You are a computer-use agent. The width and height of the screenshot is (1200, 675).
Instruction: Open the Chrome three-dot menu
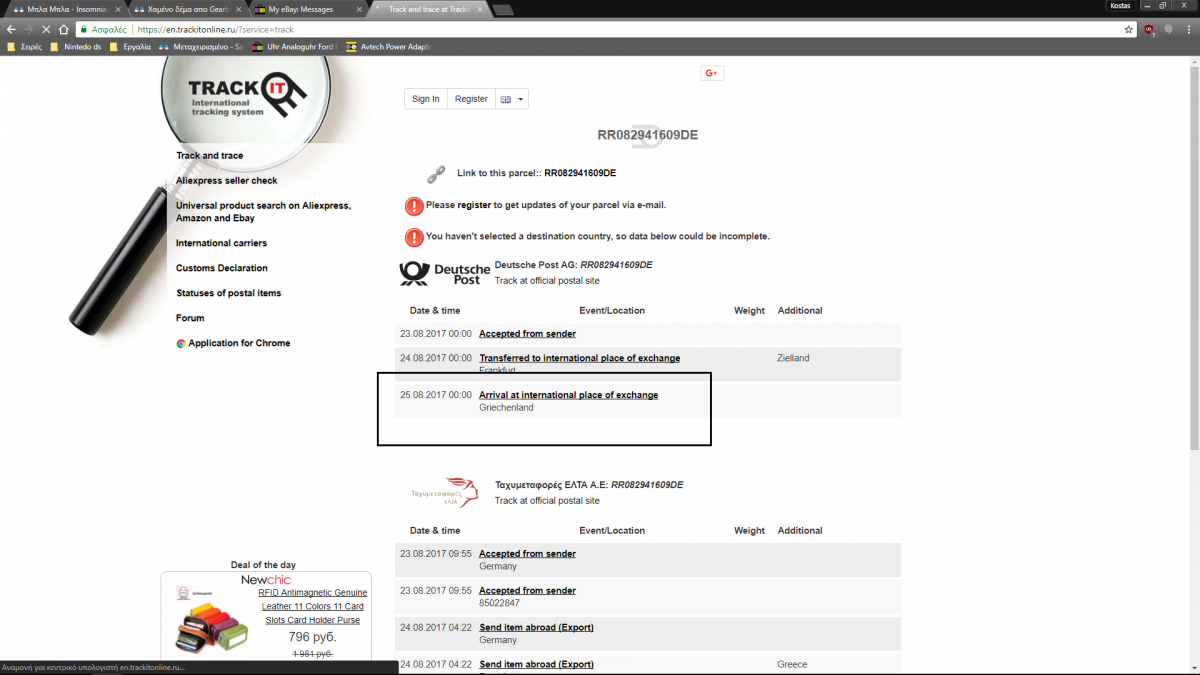[1187, 29]
